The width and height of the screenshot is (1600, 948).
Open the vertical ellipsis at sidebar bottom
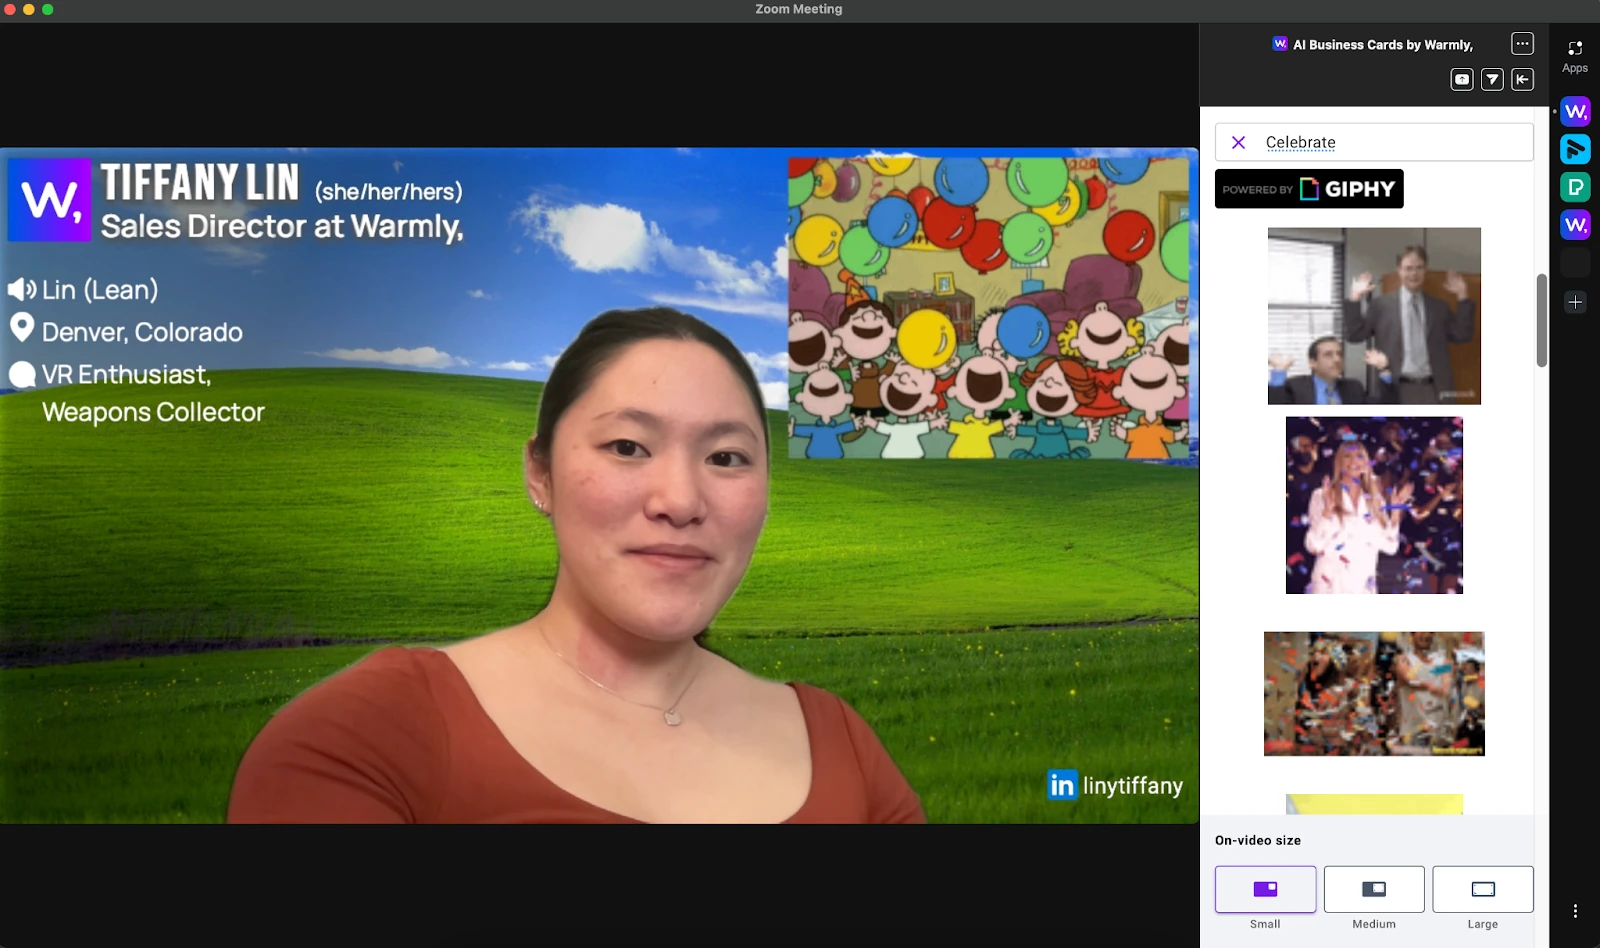click(1575, 911)
